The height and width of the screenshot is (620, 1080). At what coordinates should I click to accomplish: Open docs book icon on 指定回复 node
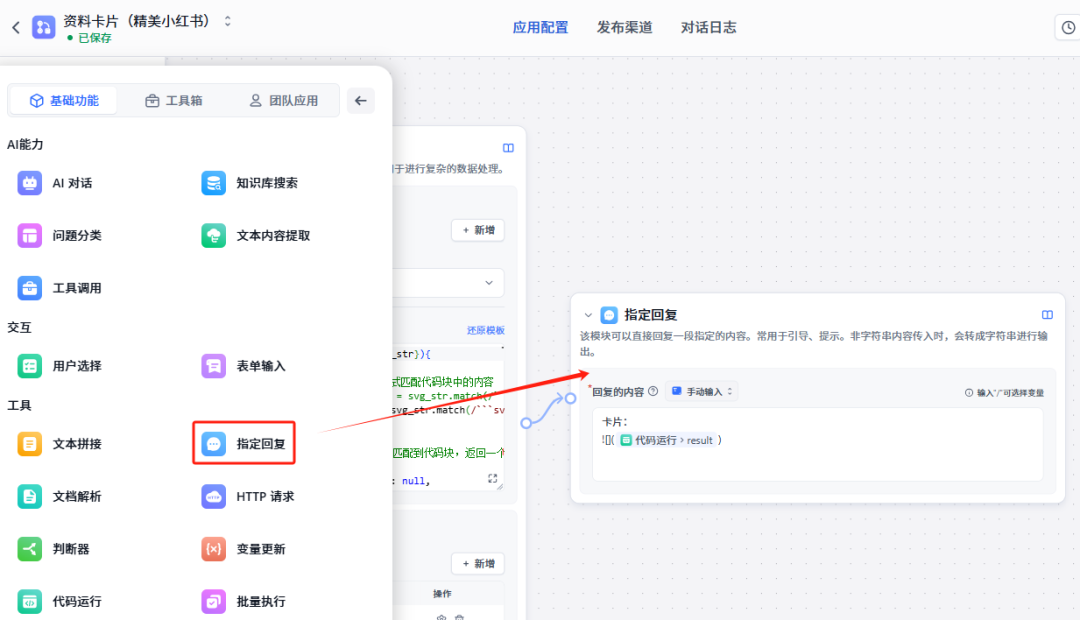[1047, 315]
